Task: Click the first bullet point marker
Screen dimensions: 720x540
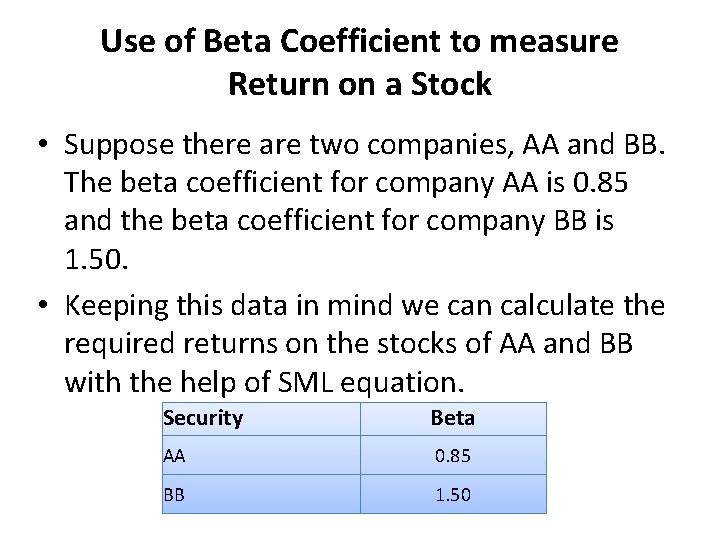Action: [x=46, y=146]
